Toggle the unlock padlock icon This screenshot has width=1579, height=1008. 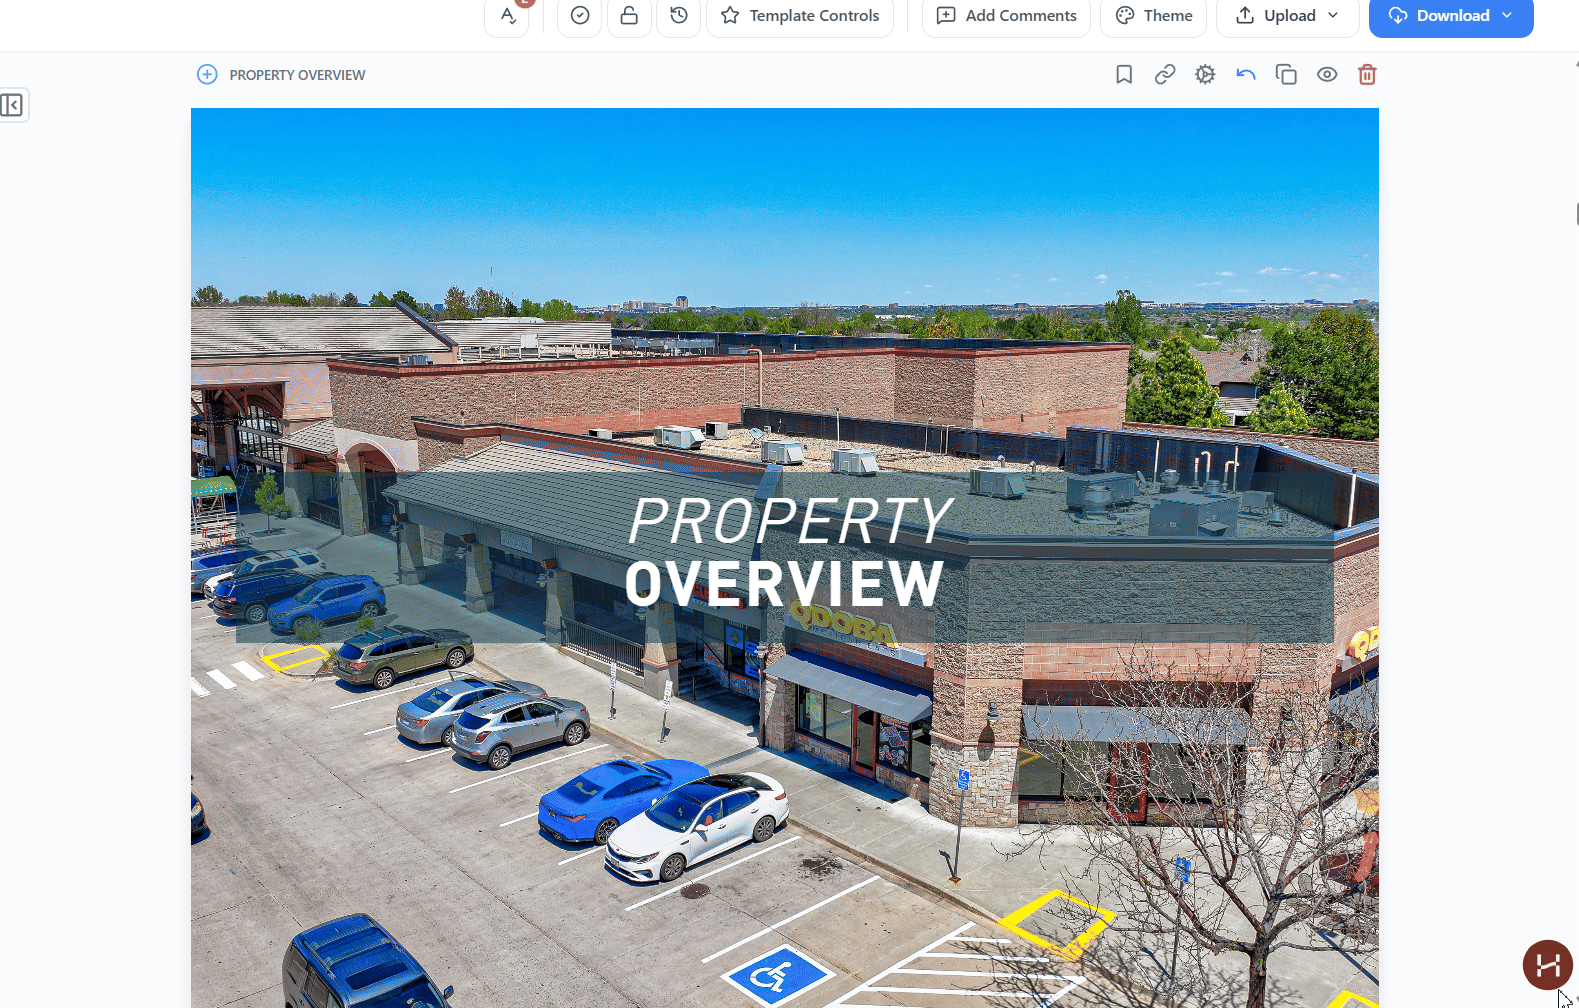(629, 16)
